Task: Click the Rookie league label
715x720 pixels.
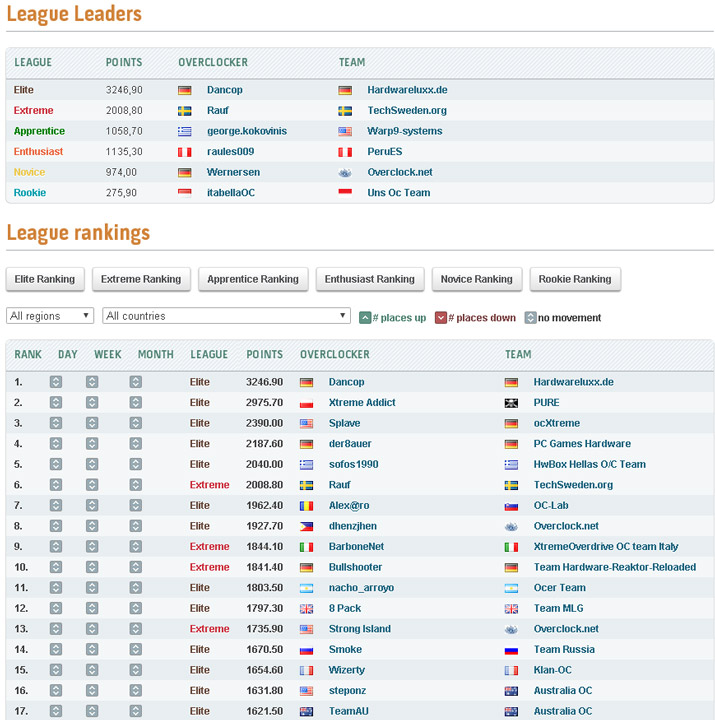Action: 29,193
